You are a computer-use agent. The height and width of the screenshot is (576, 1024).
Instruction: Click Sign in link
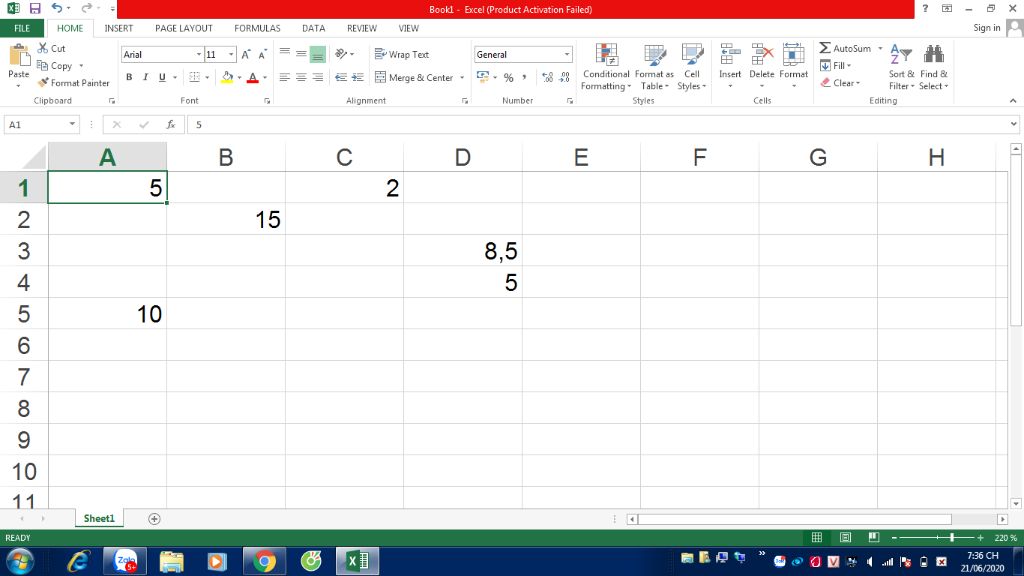[986, 27]
